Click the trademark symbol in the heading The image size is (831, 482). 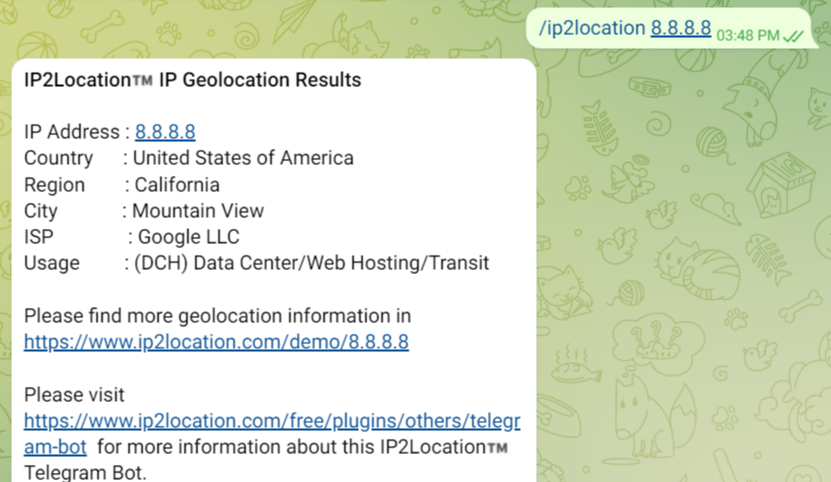143,80
